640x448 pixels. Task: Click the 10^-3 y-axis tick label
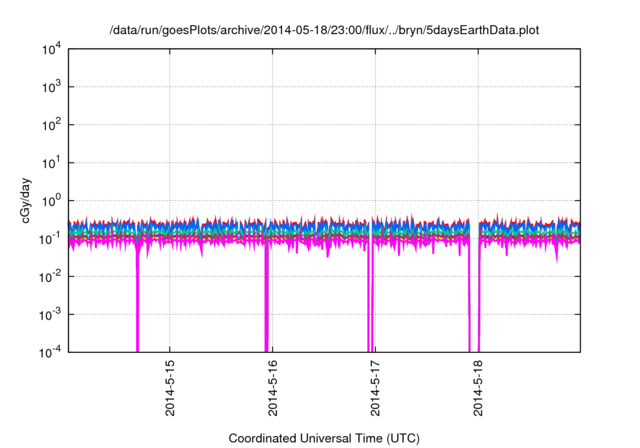(50, 315)
